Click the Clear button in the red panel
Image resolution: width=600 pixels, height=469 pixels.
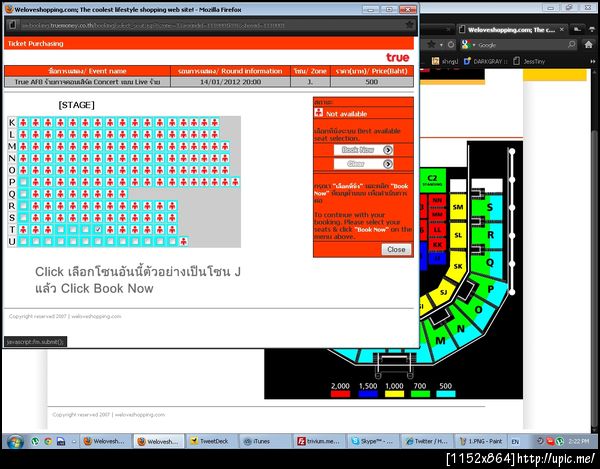(x=364, y=164)
